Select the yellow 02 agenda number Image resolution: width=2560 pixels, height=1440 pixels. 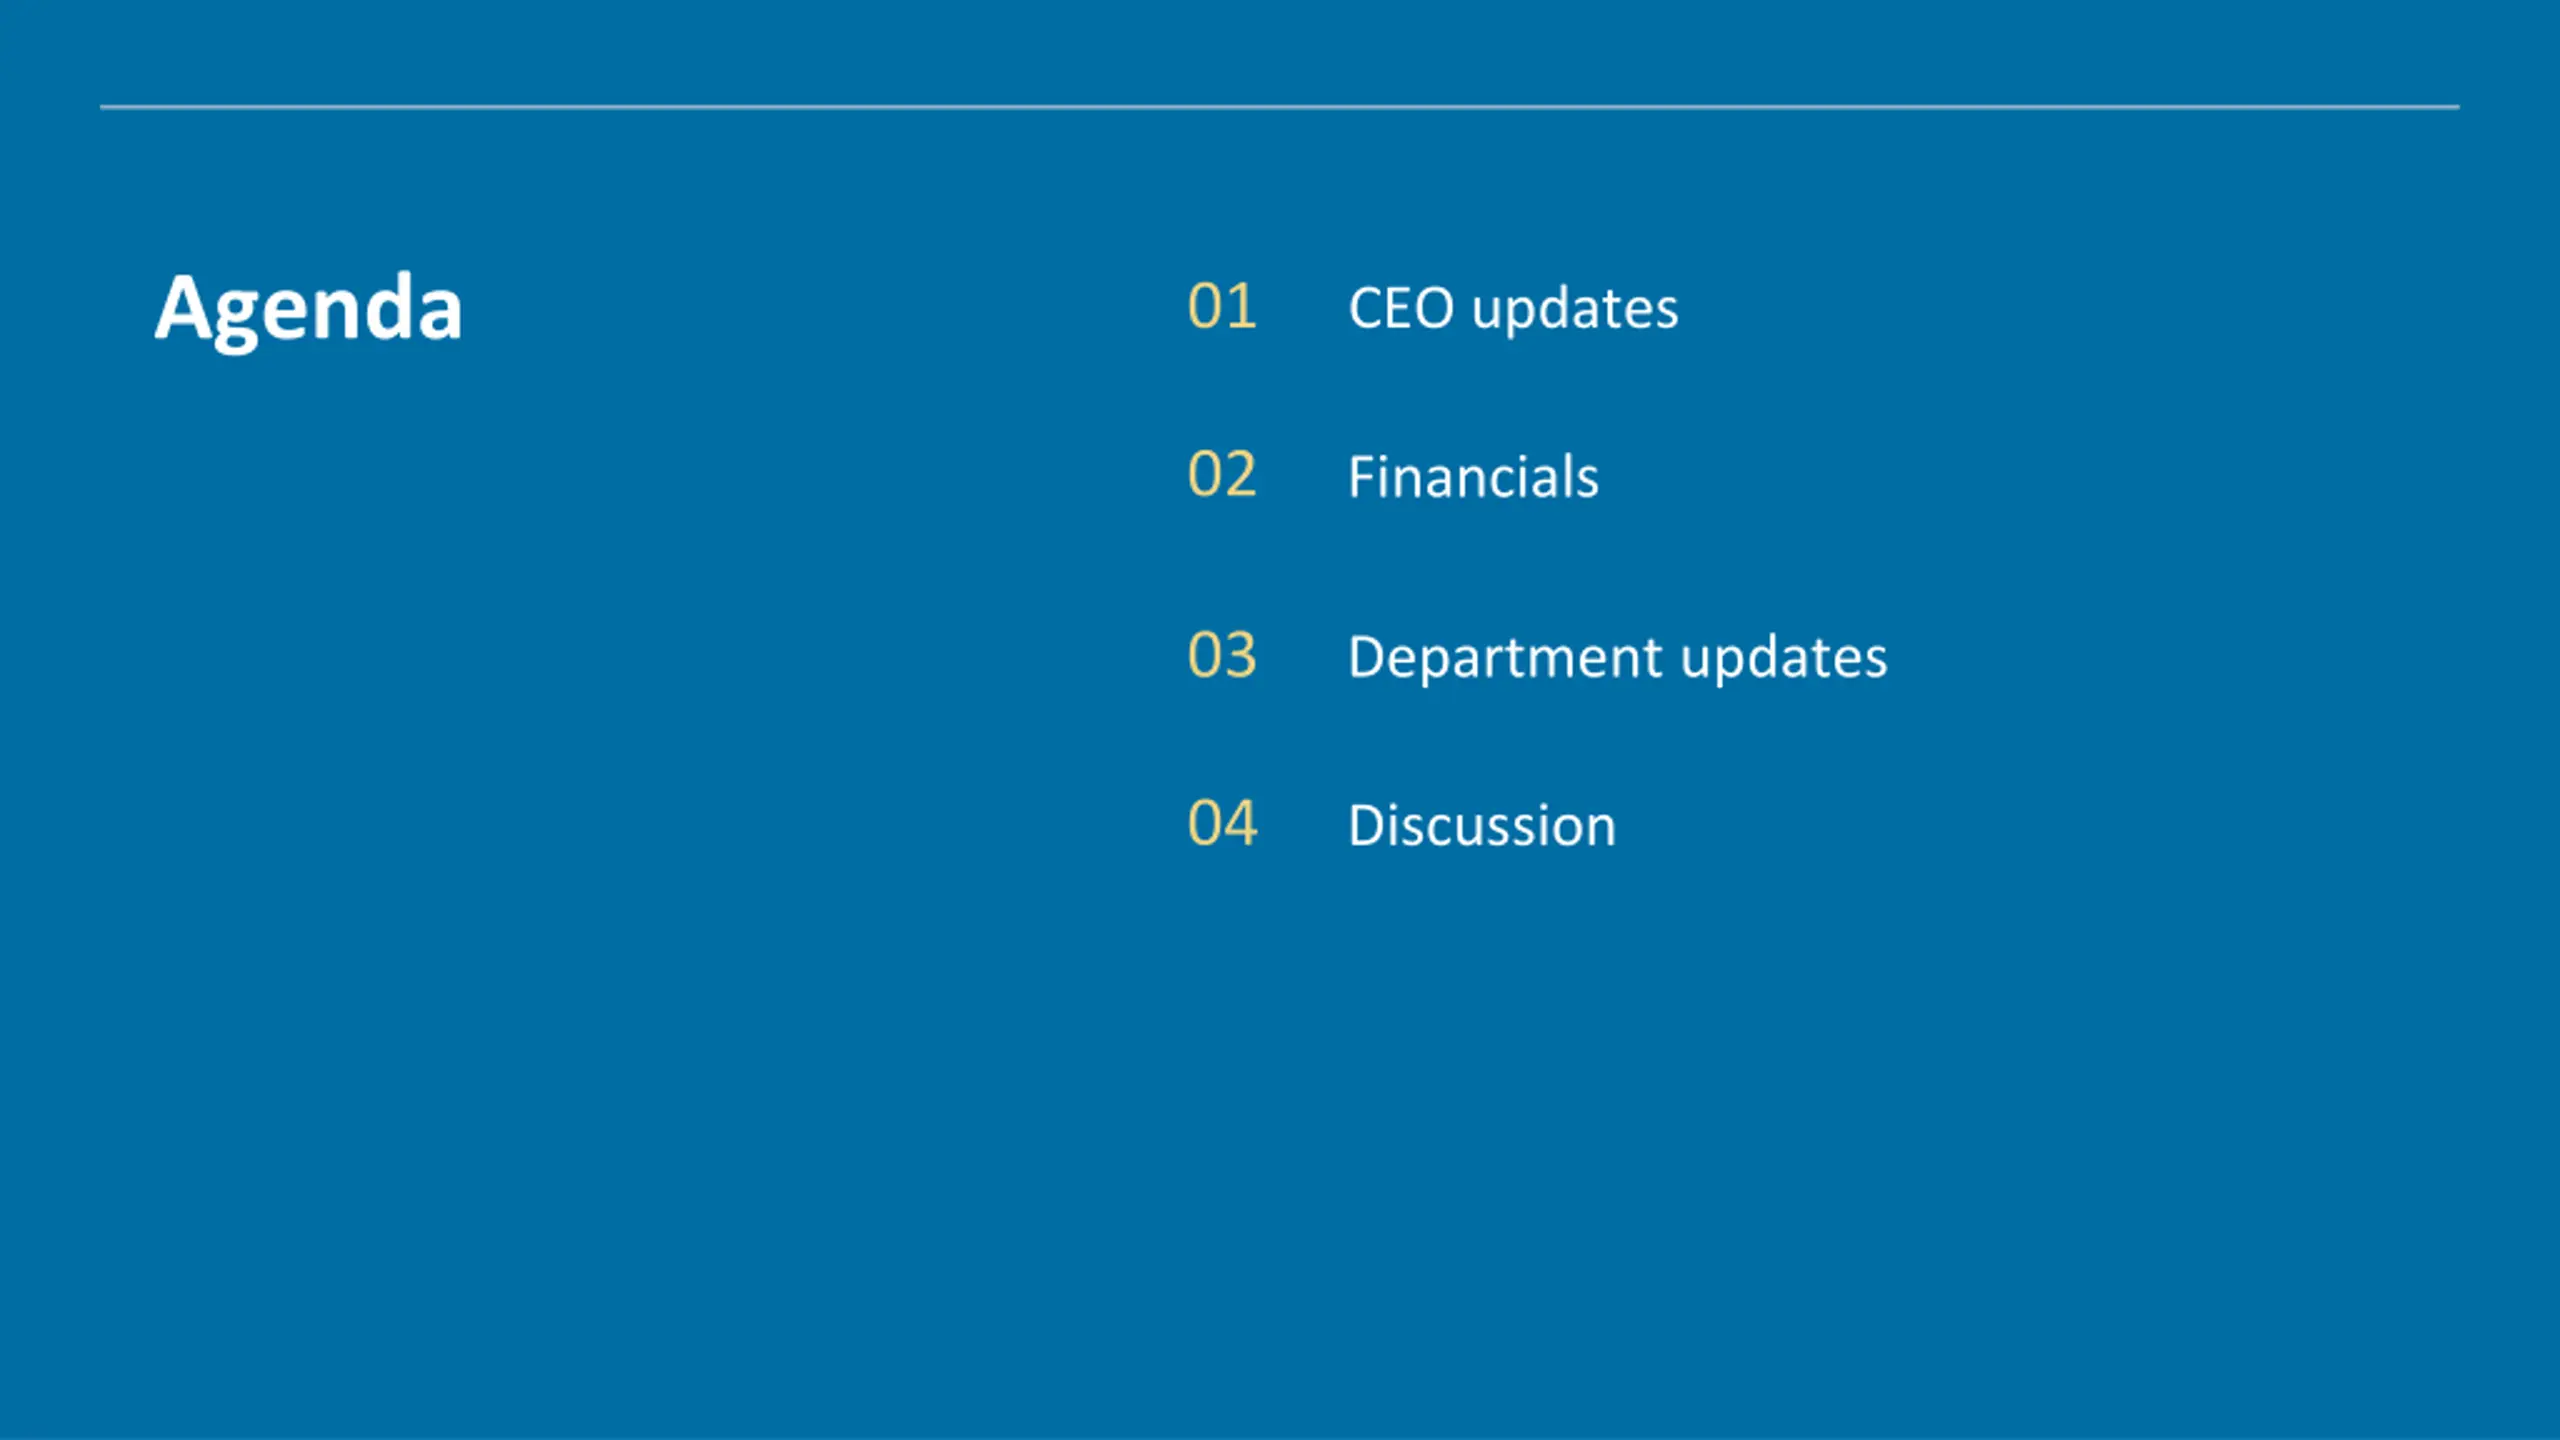1221,474
